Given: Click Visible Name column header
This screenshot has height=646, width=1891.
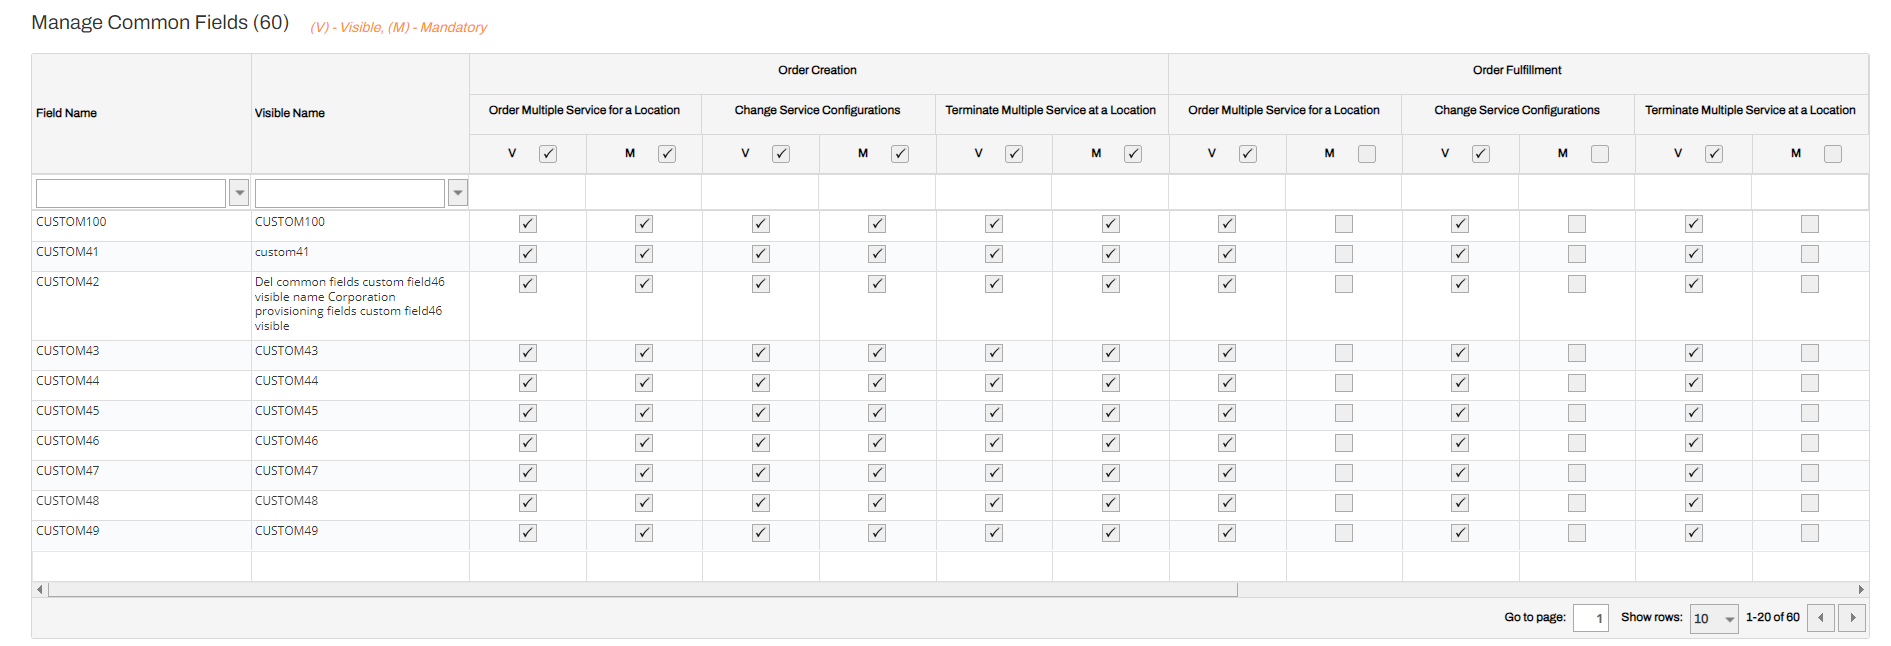Looking at the screenshot, I should 290,113.
